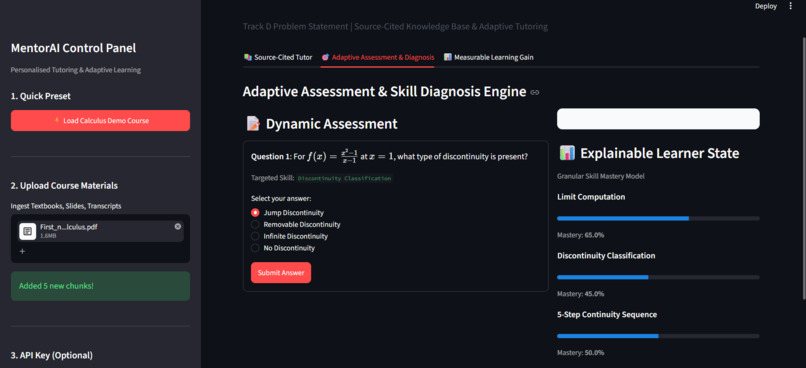Click the Dynamic Assessment notepad icon
The image size is (806, 368).
[253, 123]
